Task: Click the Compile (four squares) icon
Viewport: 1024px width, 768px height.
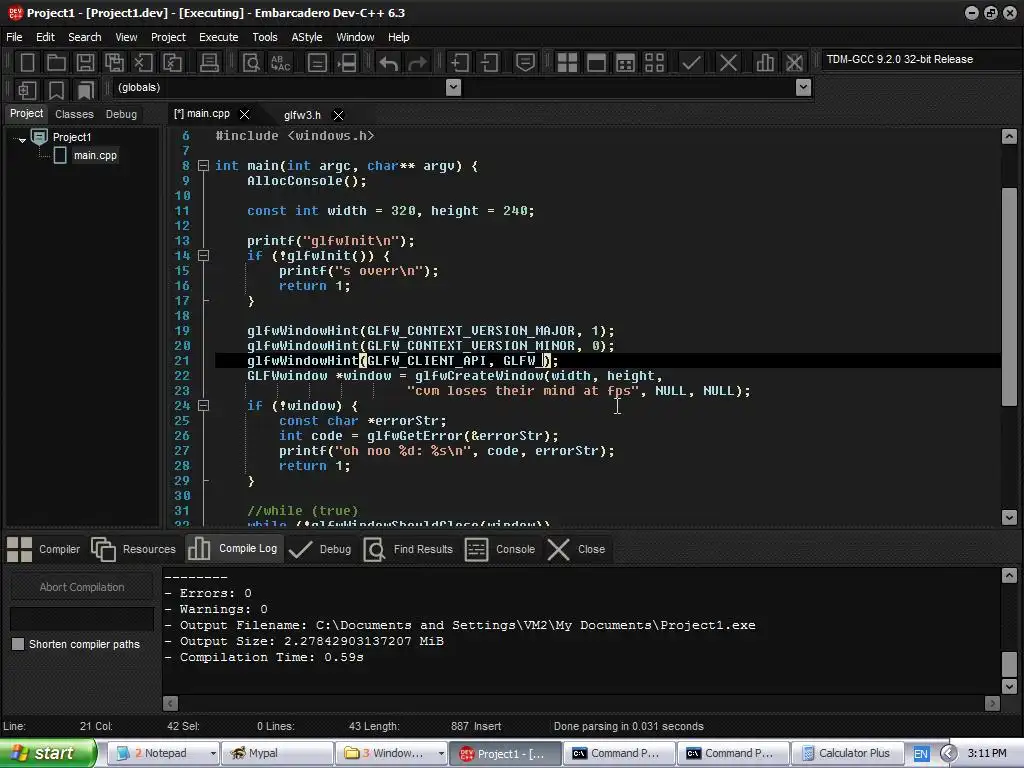Action: point(567,63)
